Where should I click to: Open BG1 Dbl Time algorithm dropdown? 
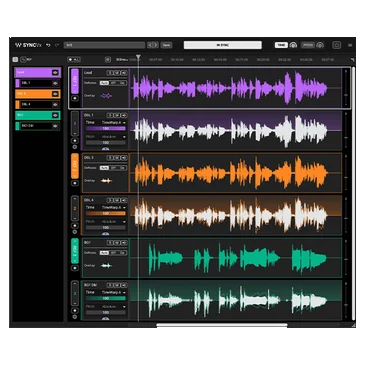click(114, 292)
